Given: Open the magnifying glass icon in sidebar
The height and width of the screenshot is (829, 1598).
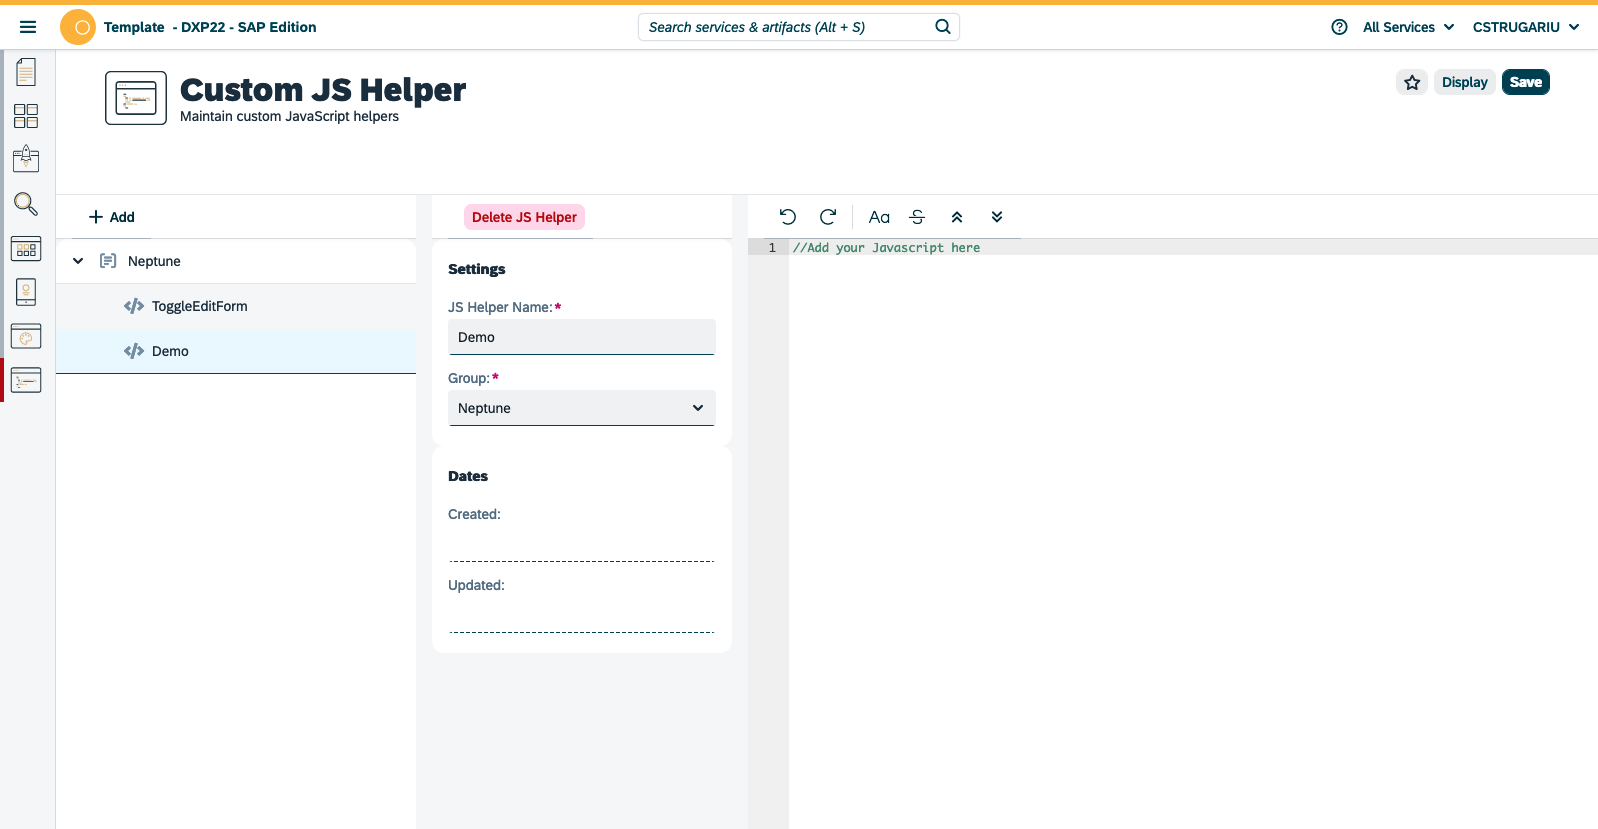Looking at the screenshot, I should pyautogui.click(x=26, y=204).
